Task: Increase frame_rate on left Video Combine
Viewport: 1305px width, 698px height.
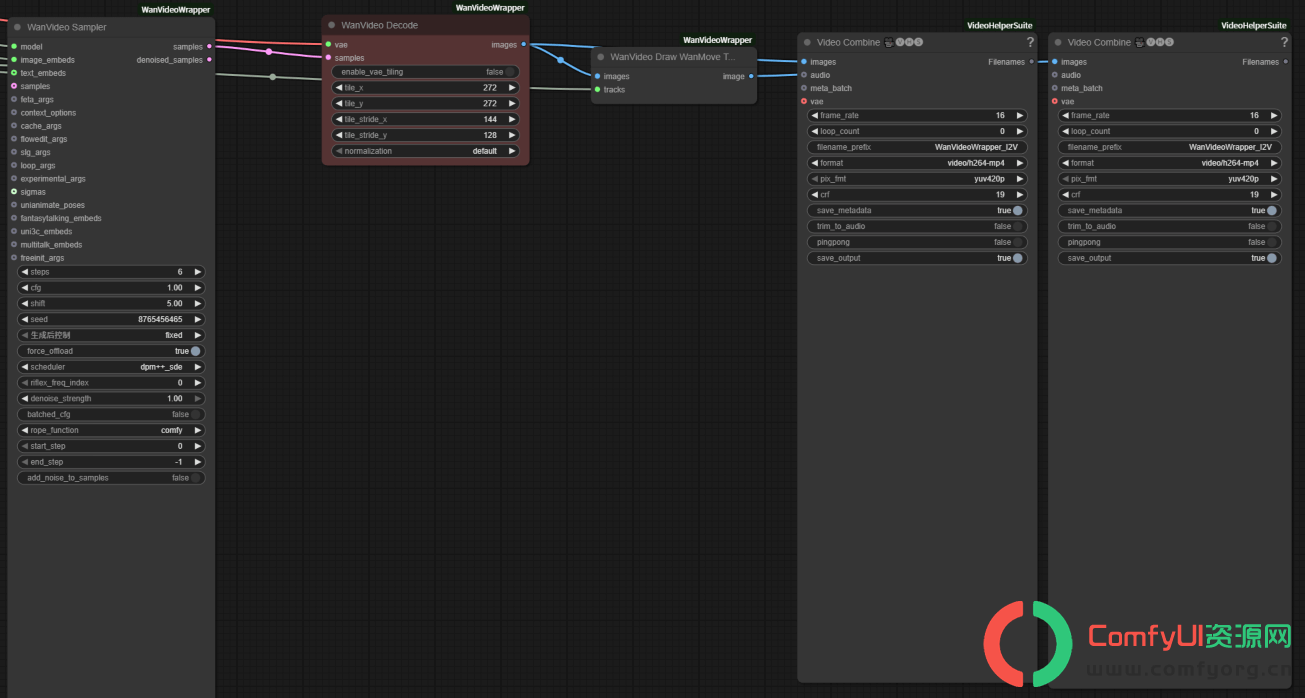Action: [x=1020, y=115]
